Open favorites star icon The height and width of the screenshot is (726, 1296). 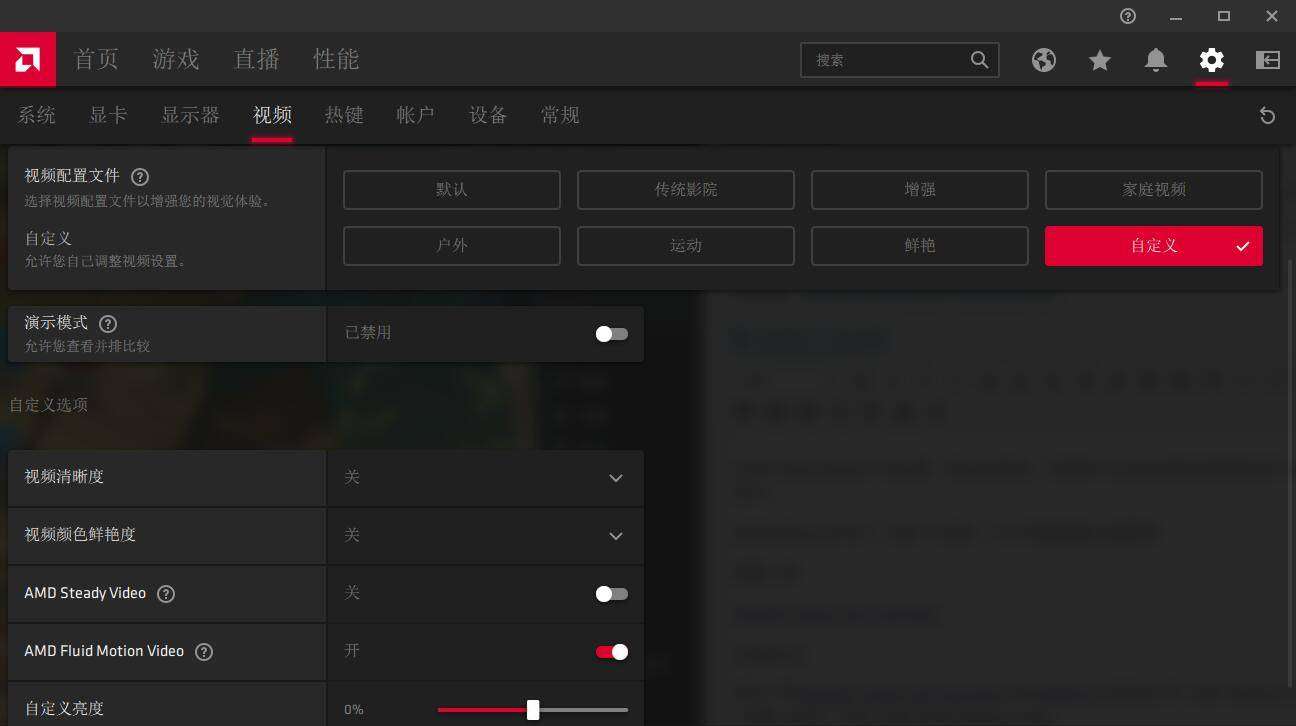1100,60
